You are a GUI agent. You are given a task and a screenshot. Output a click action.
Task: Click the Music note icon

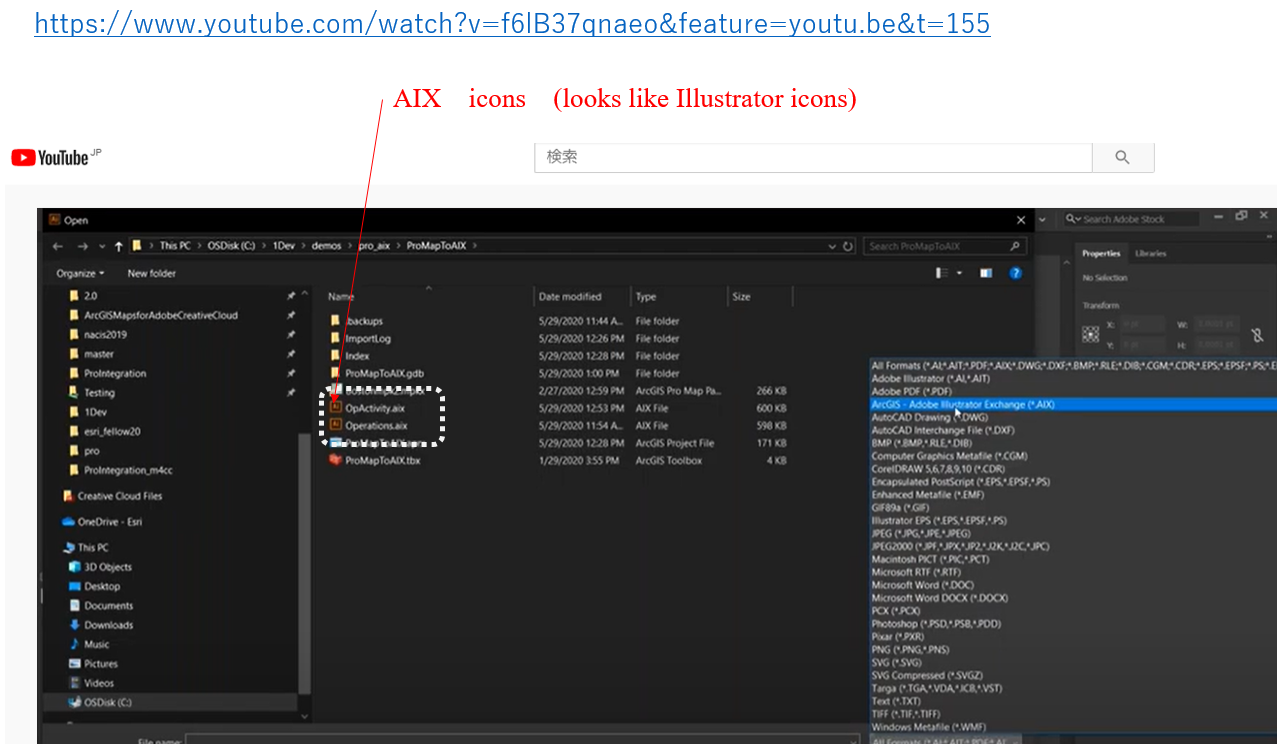pos(75,644)
